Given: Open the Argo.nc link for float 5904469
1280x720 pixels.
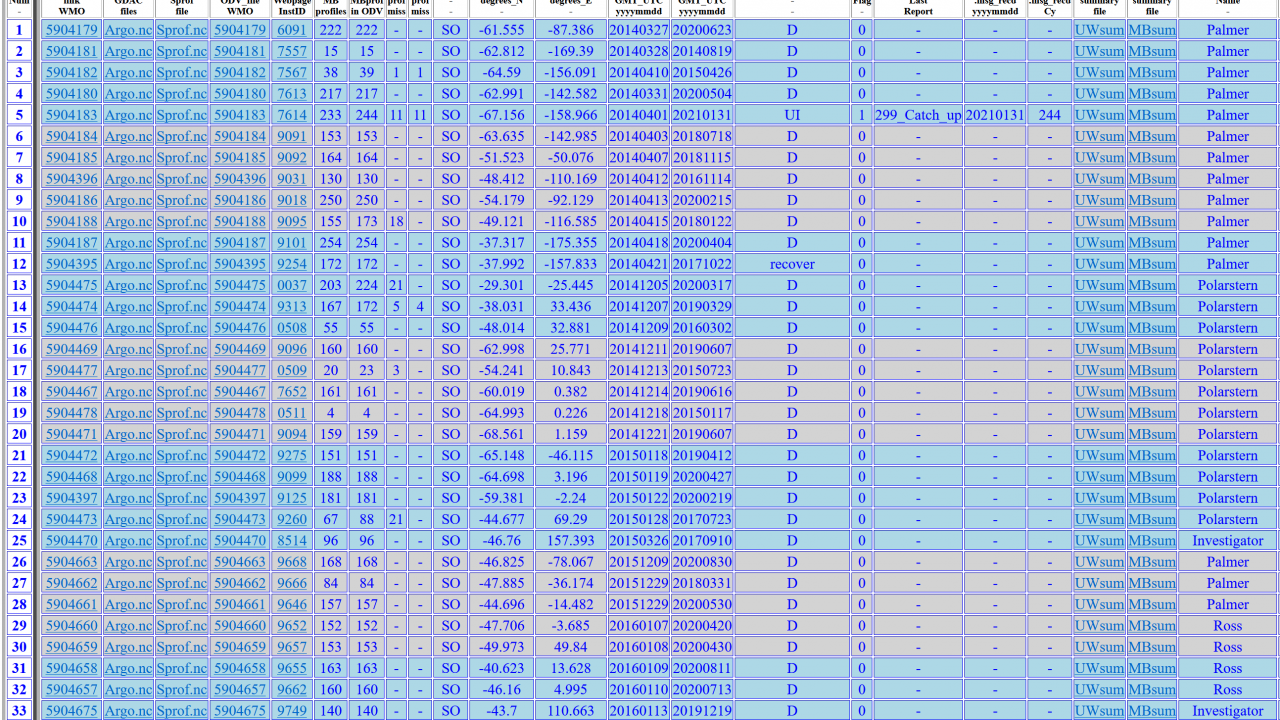Looking at the screenshot, I should coord(128,349).
